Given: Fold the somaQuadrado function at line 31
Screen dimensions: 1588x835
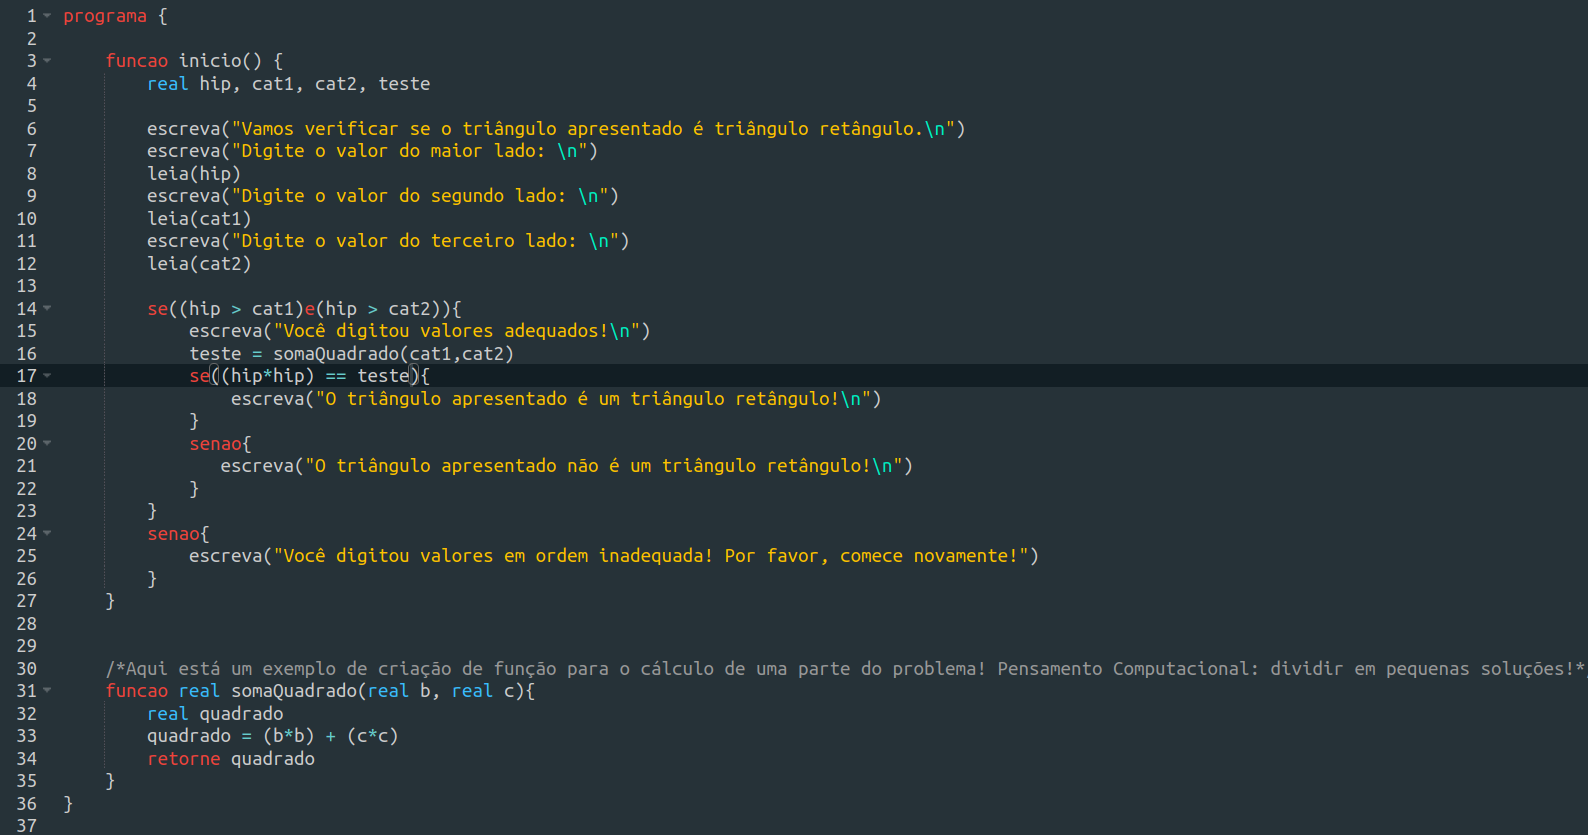Looking at the screenshot, I should click(47, 691).
